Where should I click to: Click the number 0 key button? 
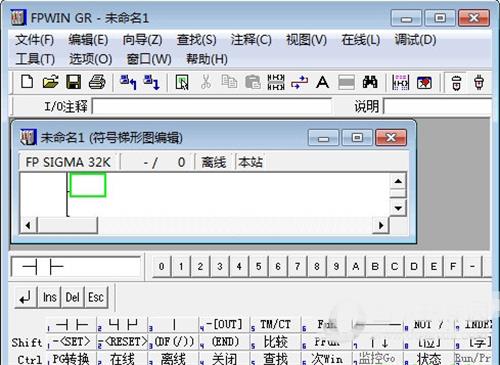coord(162,266)
